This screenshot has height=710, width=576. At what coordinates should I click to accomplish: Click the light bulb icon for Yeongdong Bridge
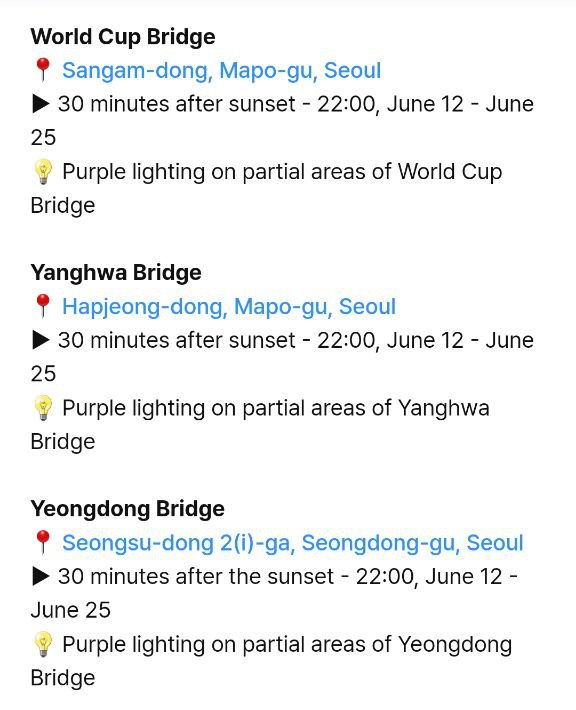[43, 644]
